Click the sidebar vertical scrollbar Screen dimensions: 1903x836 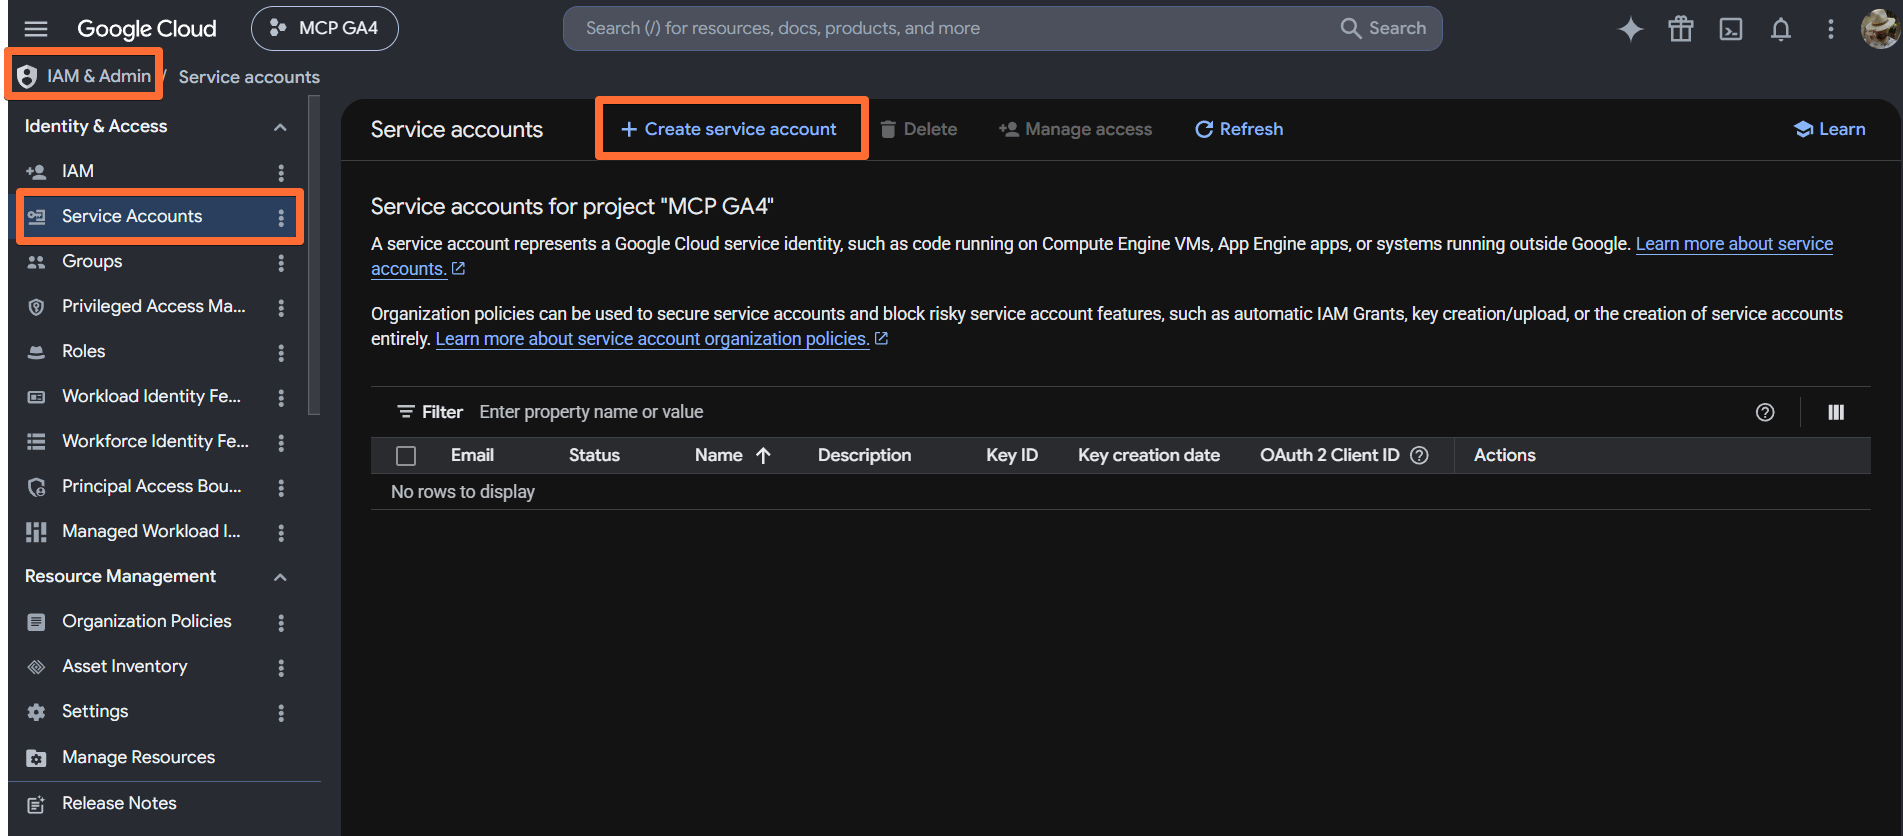click(x=314, y=255)
